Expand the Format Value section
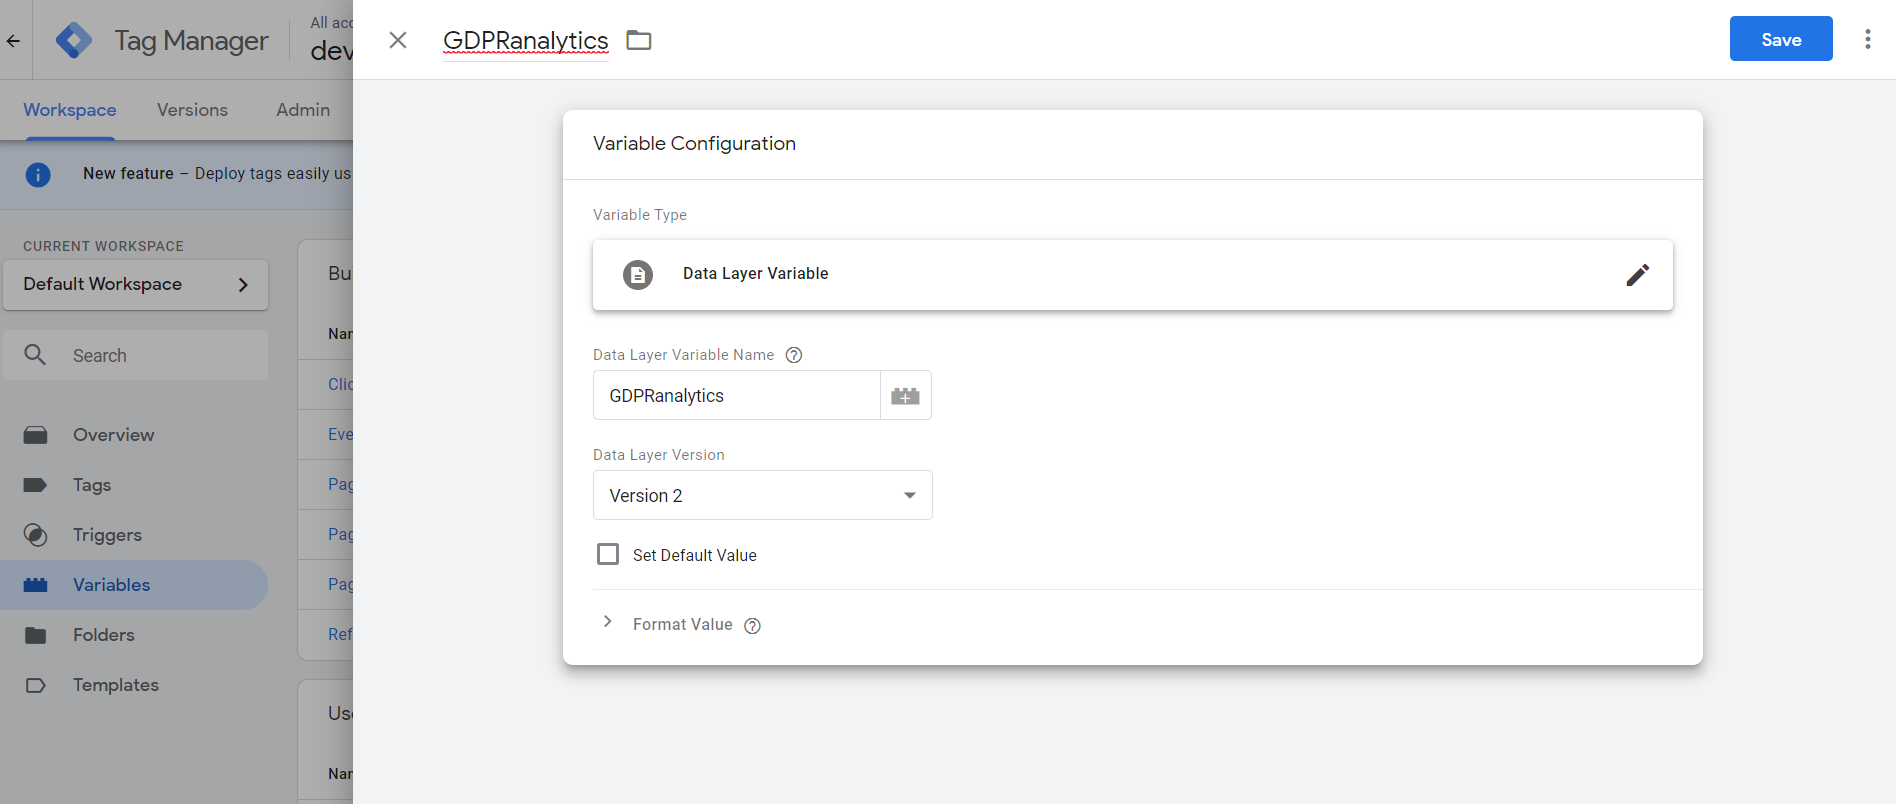Screen dimensions: 1896x804 tap(607, 622)
